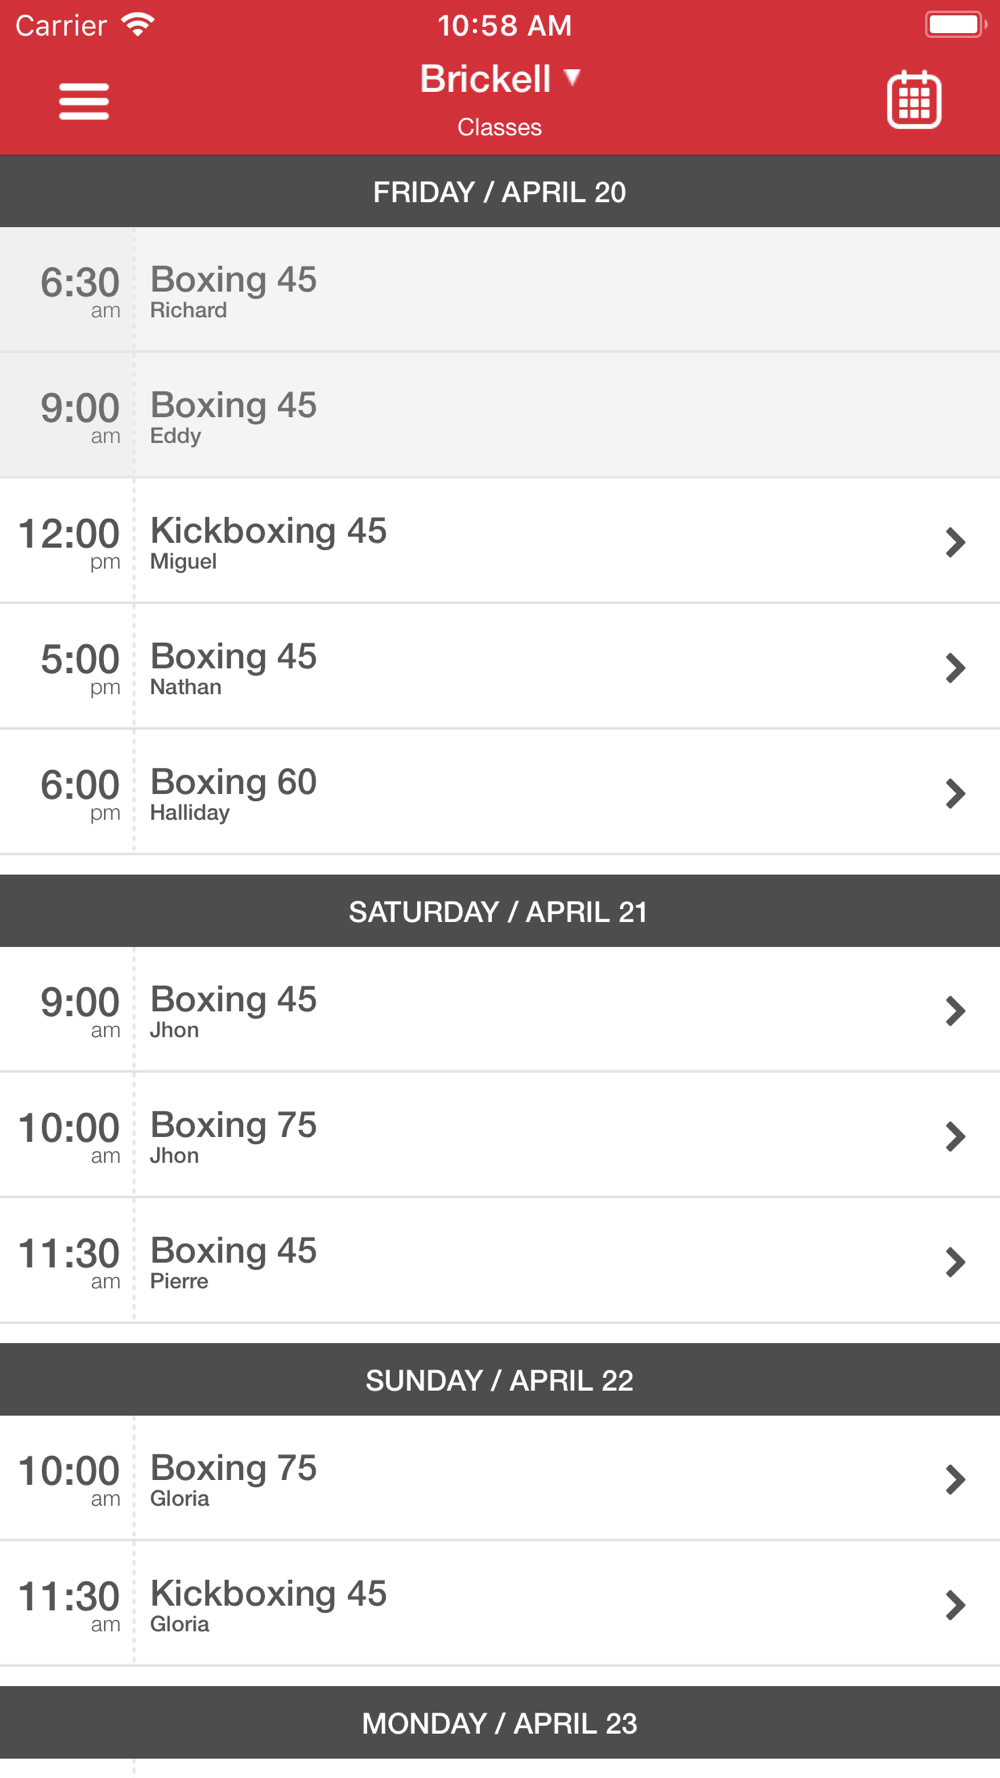Image resolution: width=1000 pixels, height=1778 pixels.
Task: Open the calendar date picker icon
Action: (914, 100)
